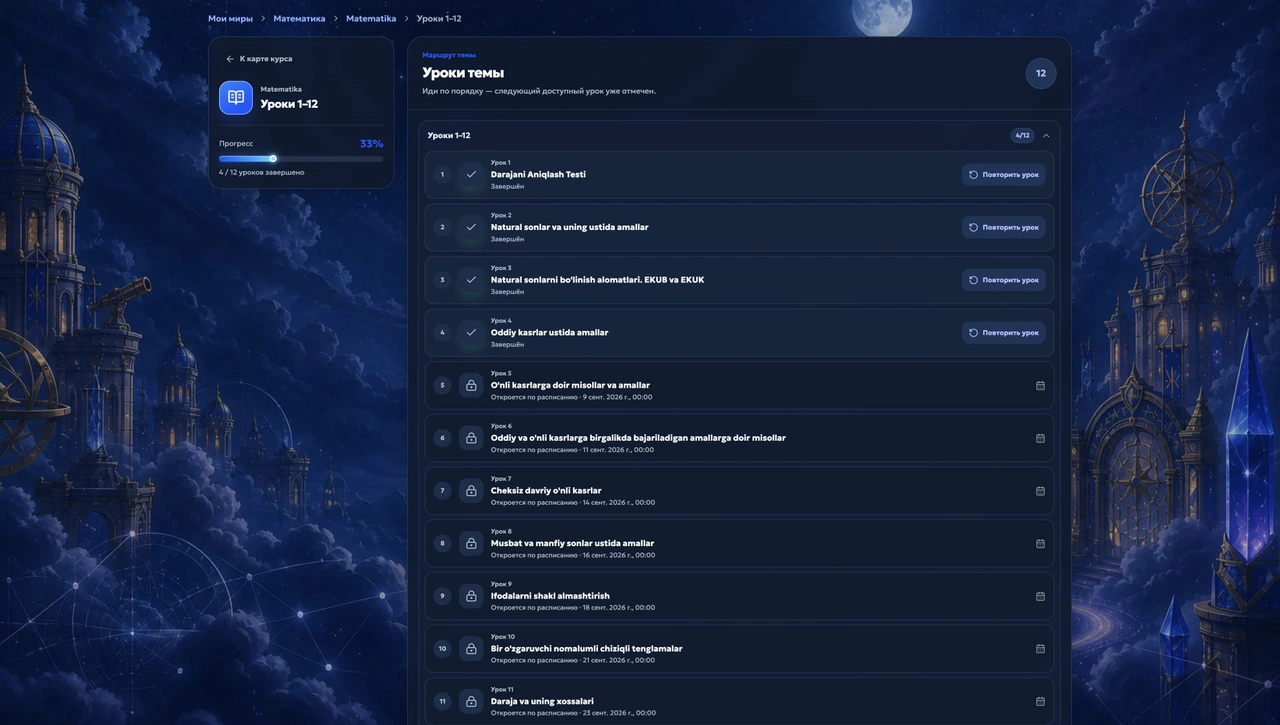Click the calendar icon for lesson 6

[1040, 438]
